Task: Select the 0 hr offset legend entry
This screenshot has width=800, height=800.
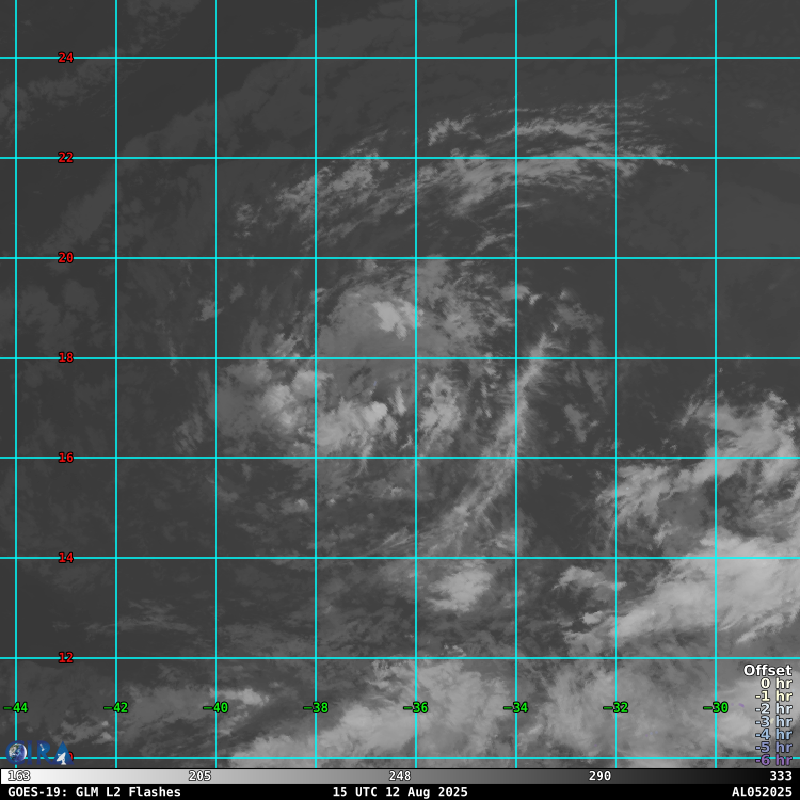Action: pos(776,683)
